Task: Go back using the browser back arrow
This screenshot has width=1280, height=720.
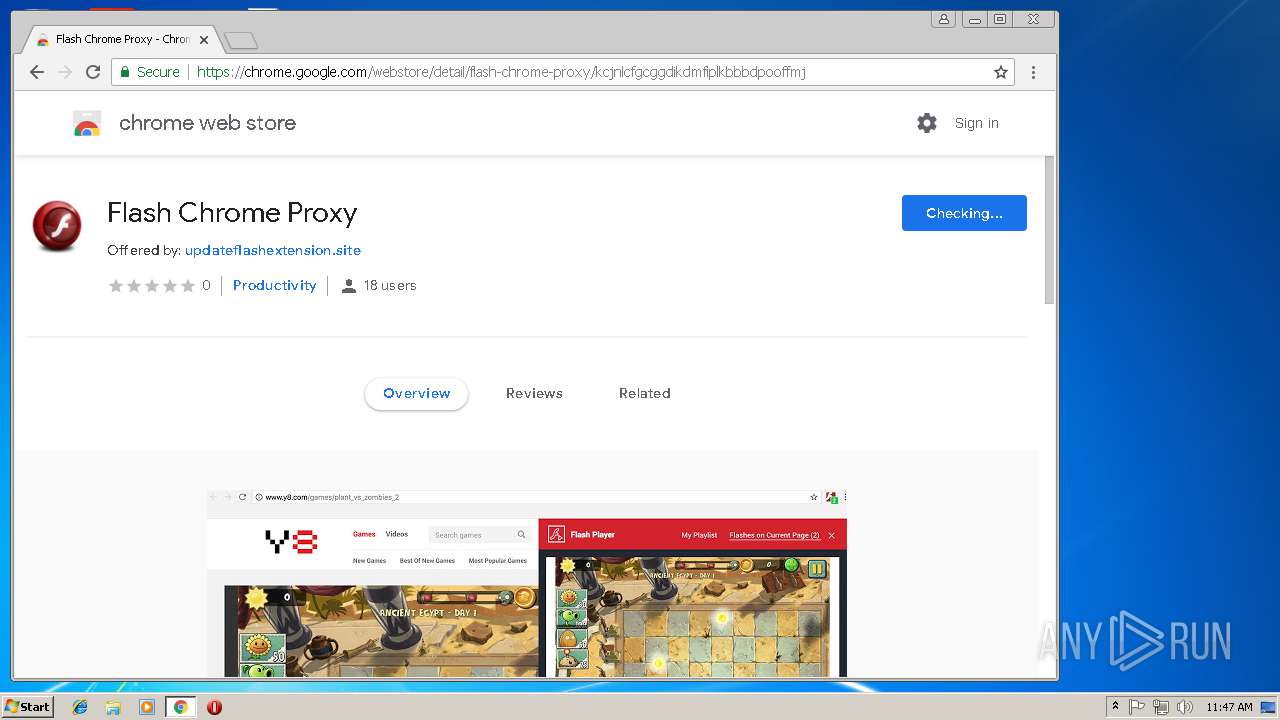Action: (37, 72)
